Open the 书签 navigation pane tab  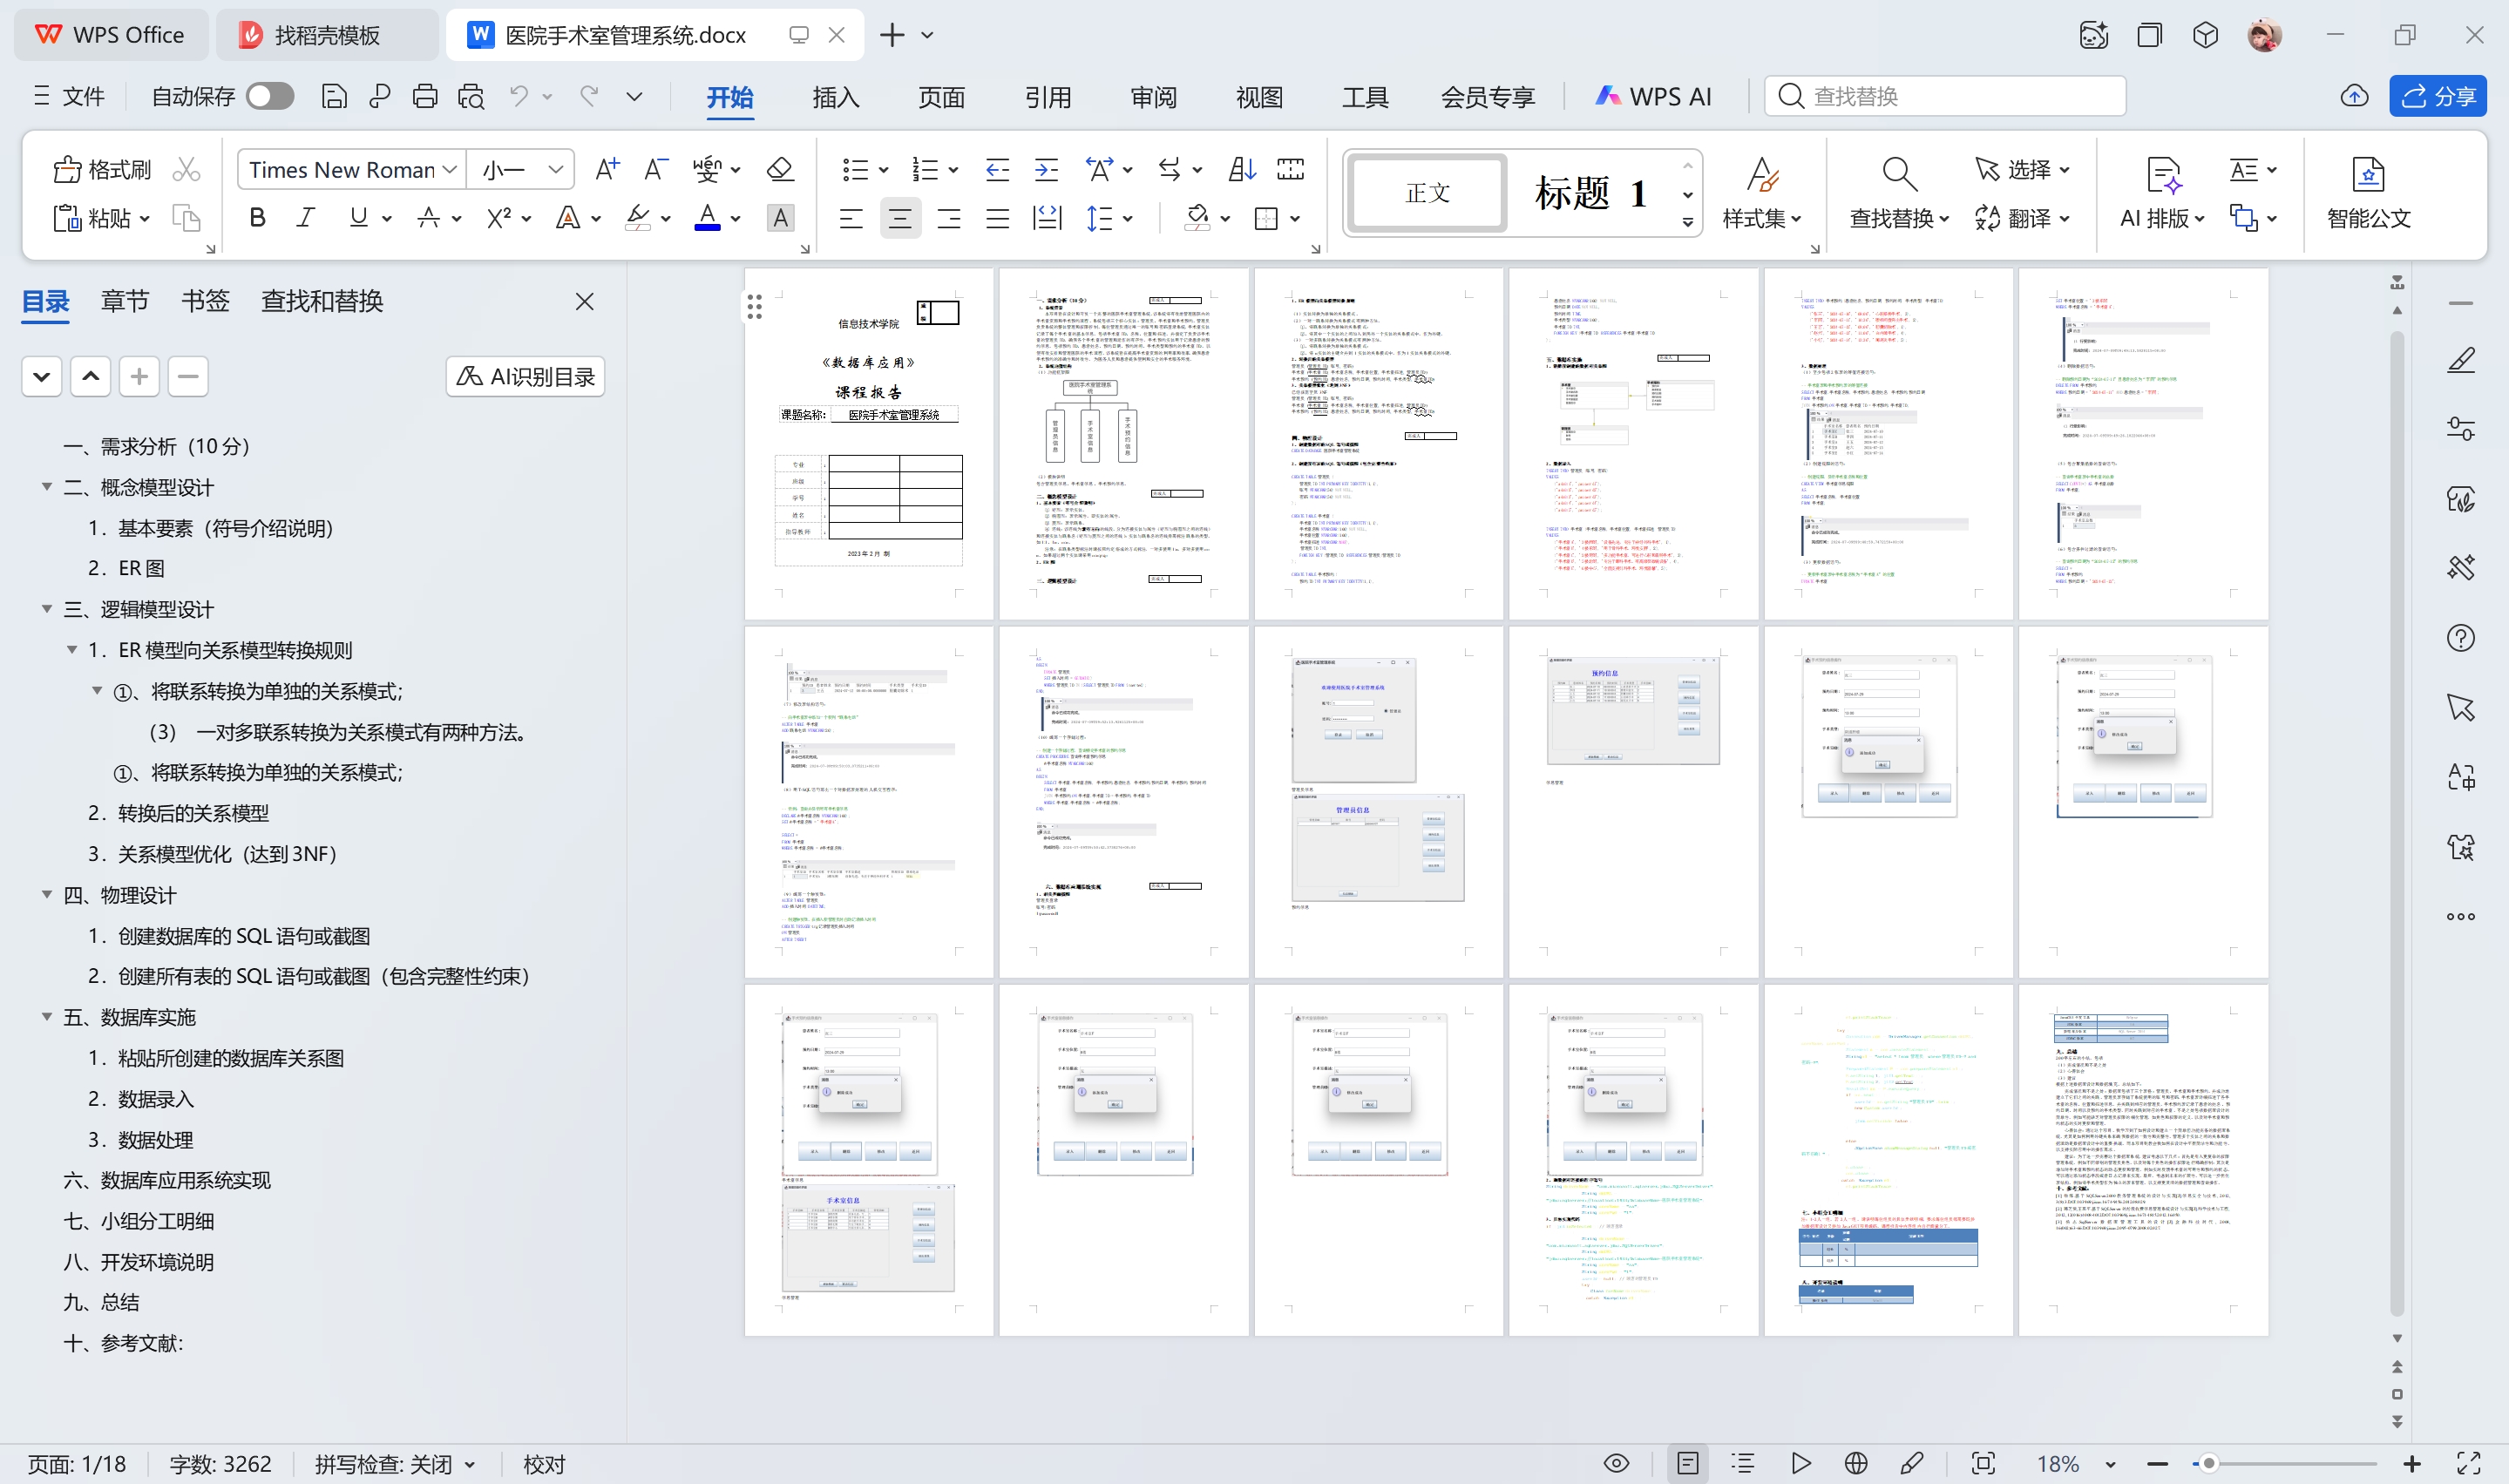point(205,301)
